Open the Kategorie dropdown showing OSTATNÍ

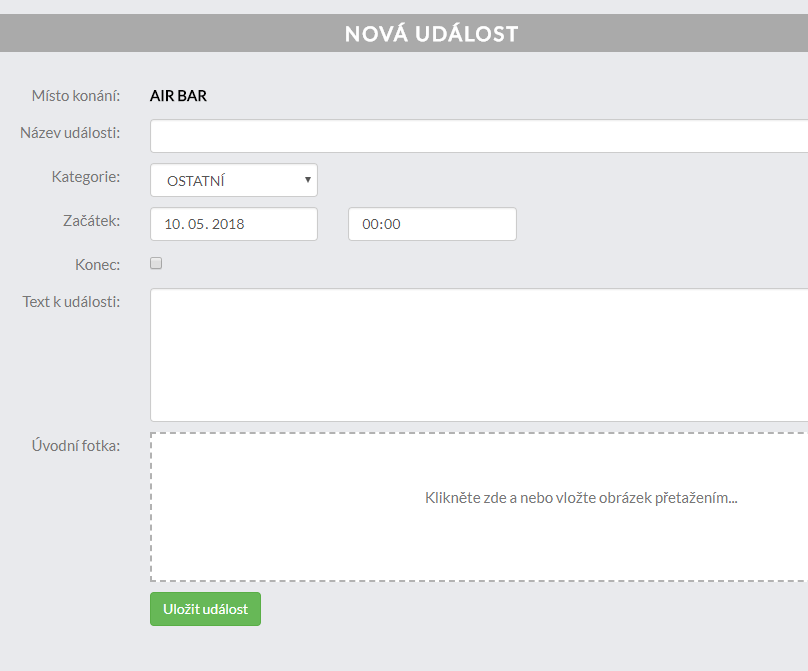(x=233, y=180)
